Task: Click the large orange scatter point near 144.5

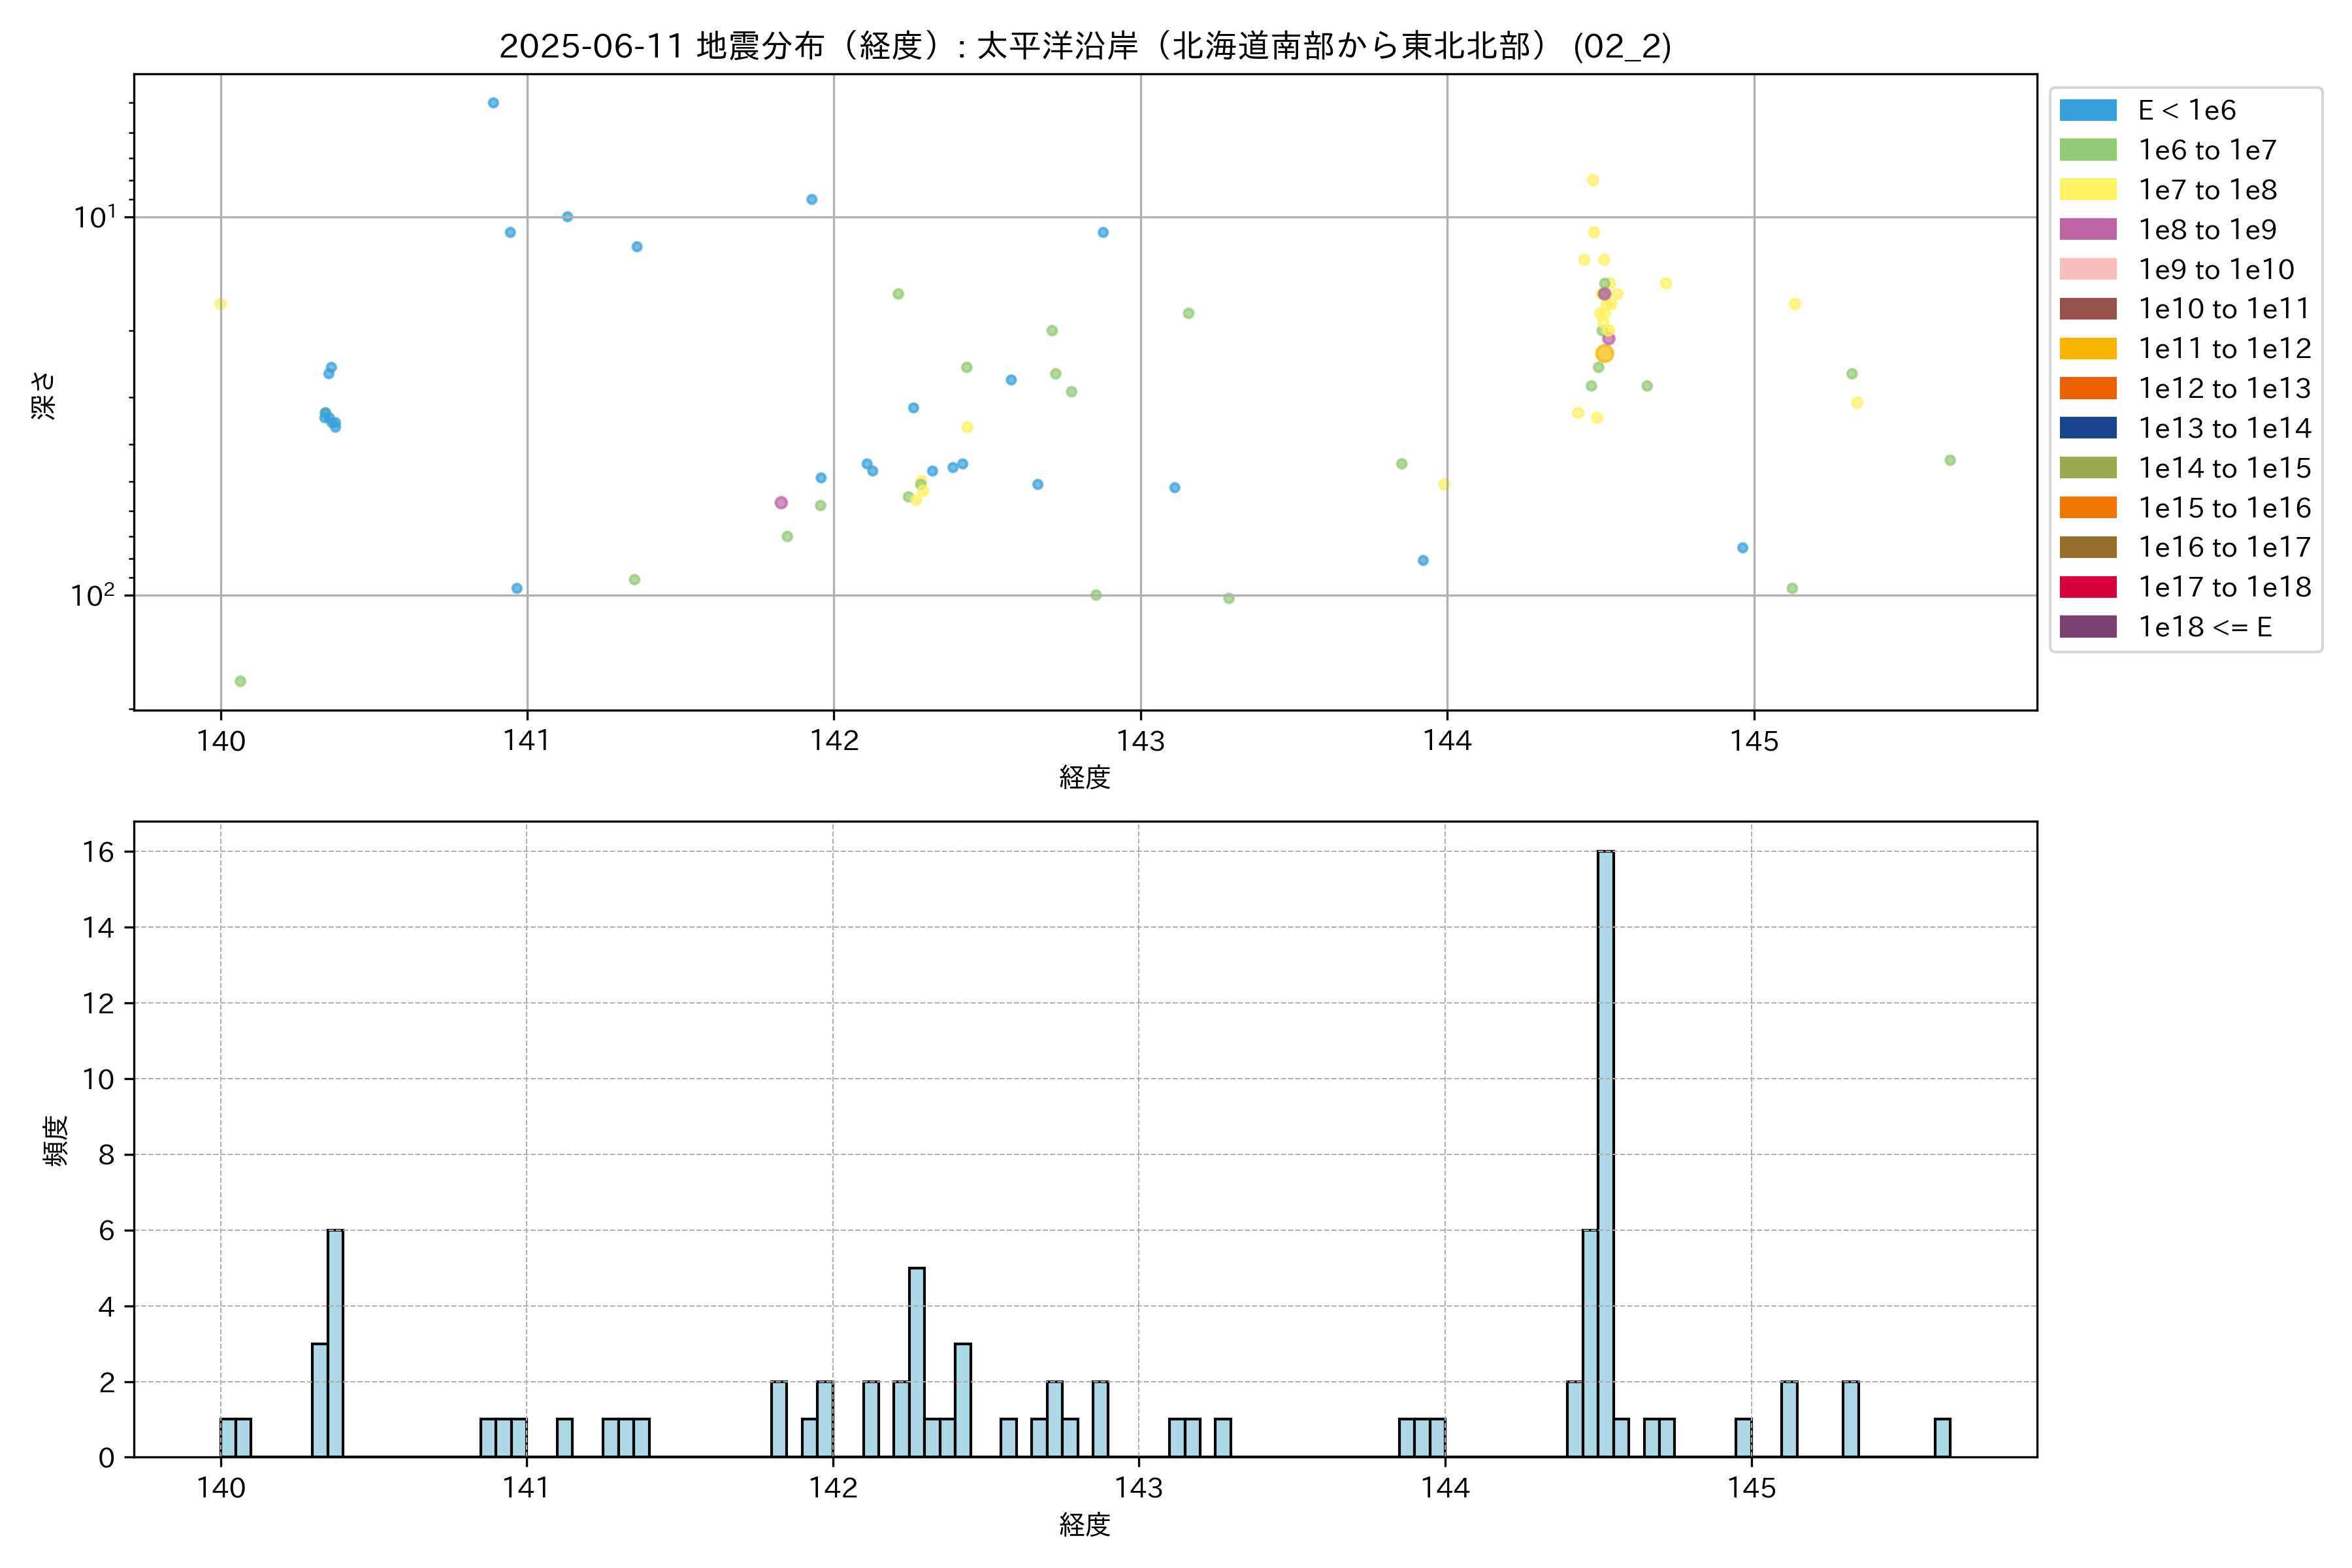Action: click(1604, 354)
